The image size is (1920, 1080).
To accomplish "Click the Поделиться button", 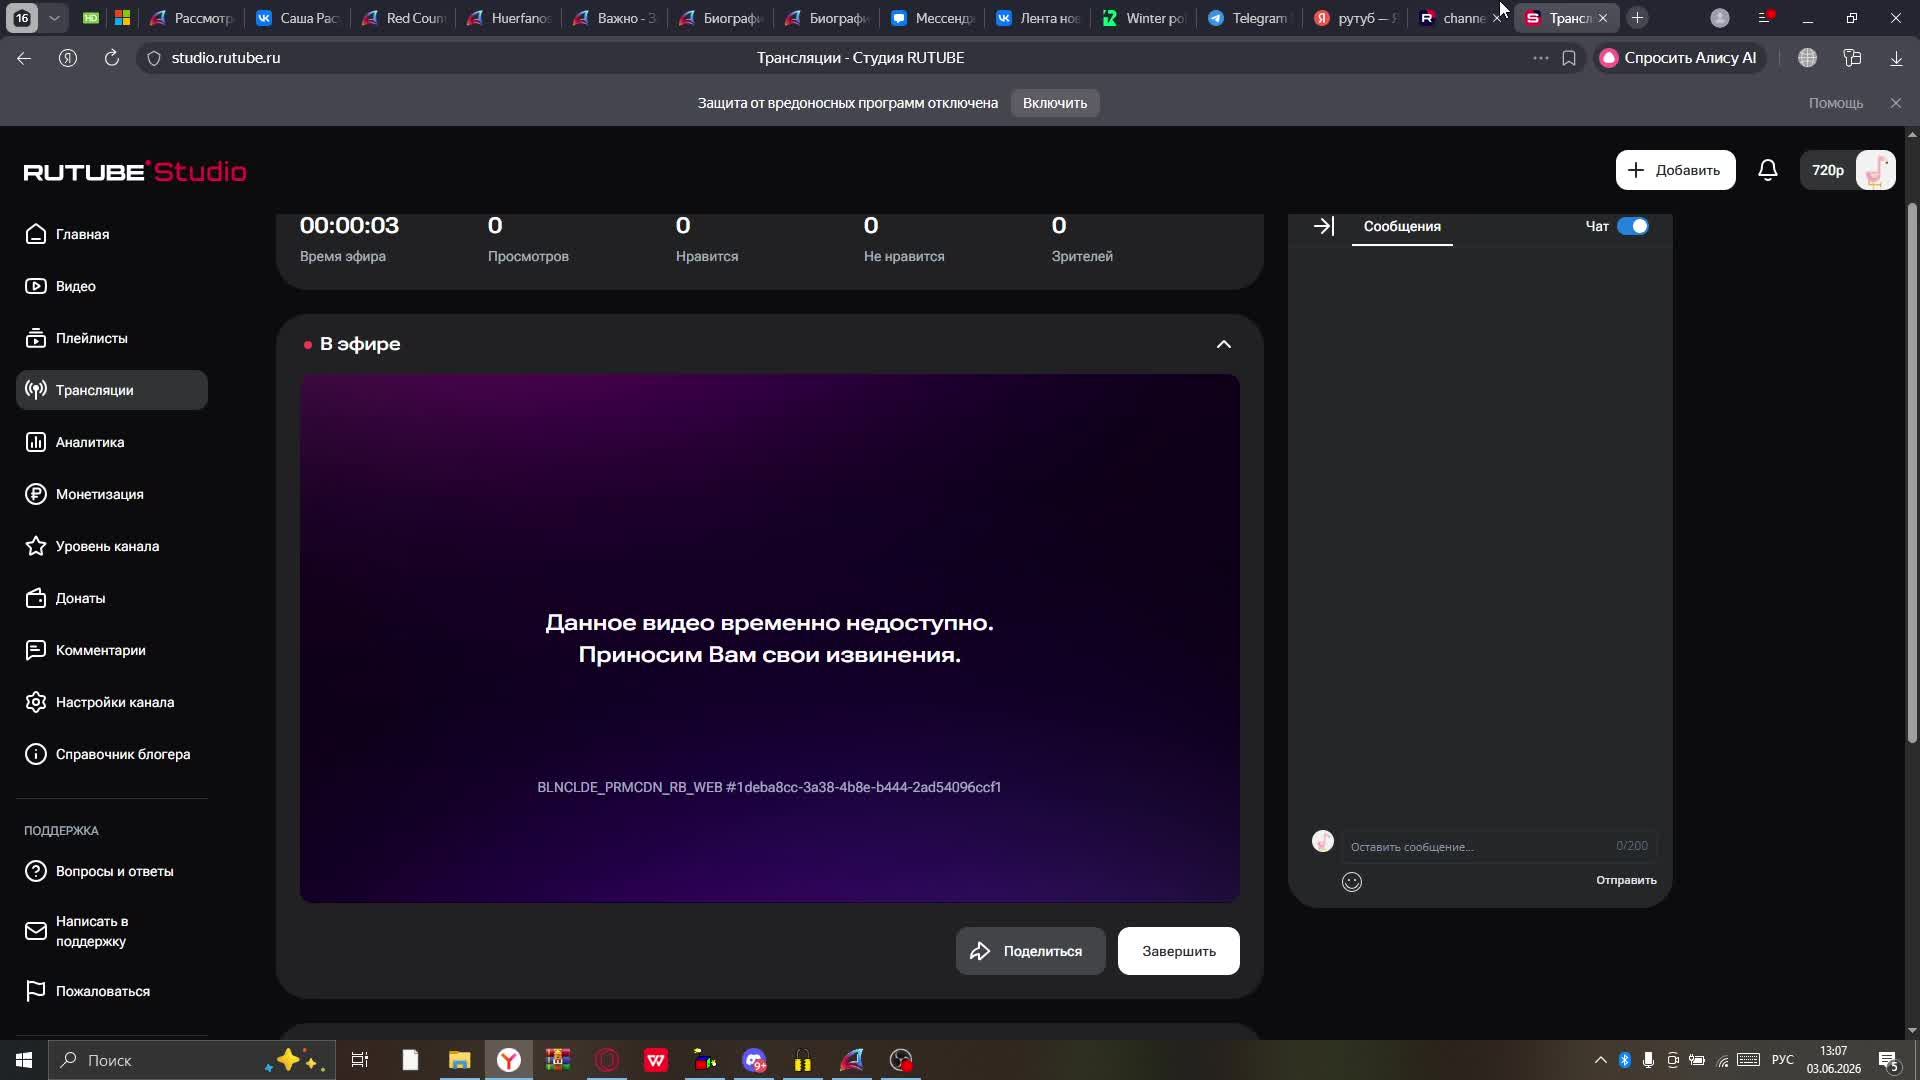I will 1030,951.
